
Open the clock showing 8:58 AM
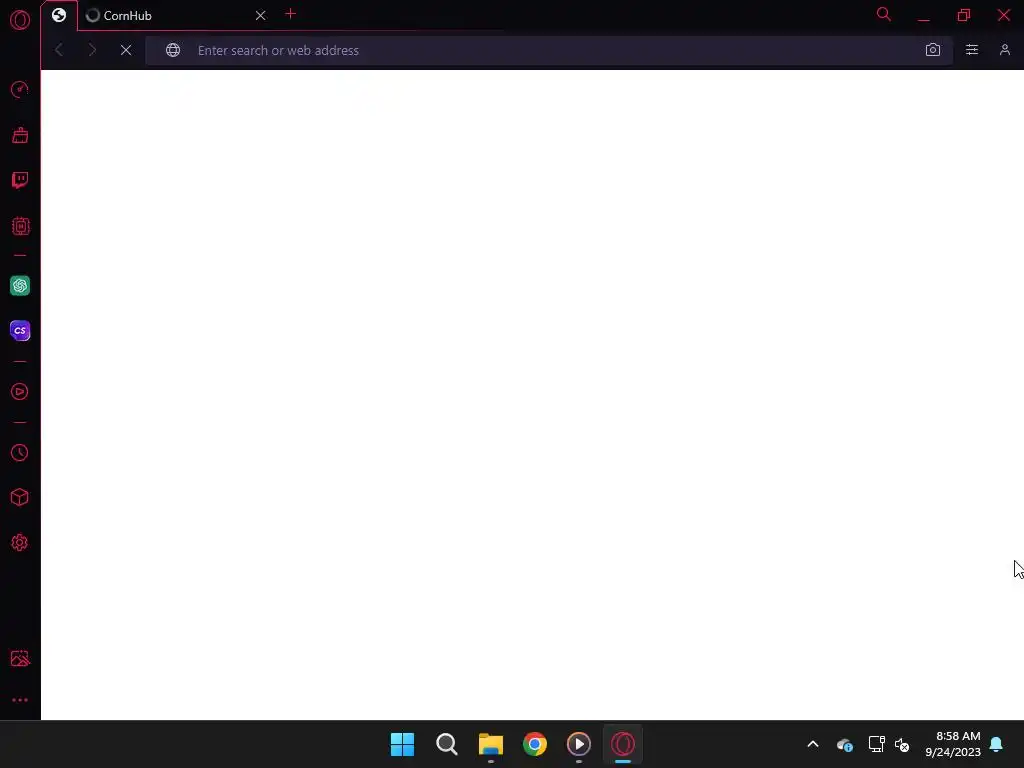tap(953, 744)
